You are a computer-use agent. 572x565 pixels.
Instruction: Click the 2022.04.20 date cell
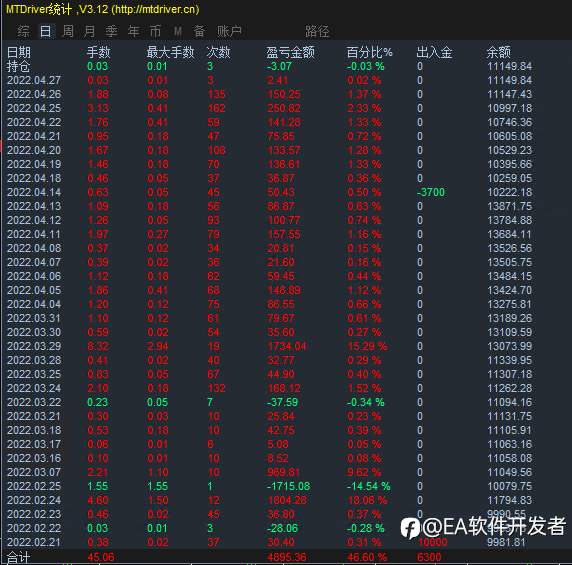pos(34,150)
